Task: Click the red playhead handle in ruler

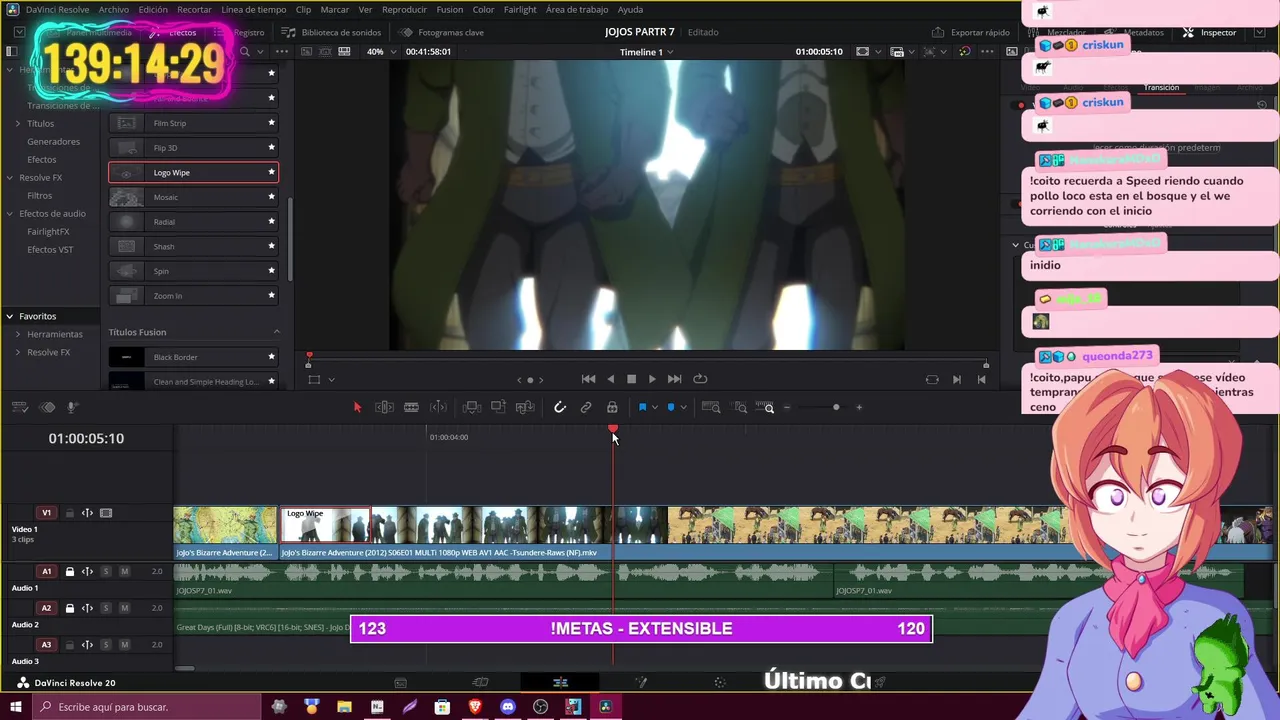Action: click(613, 429)
